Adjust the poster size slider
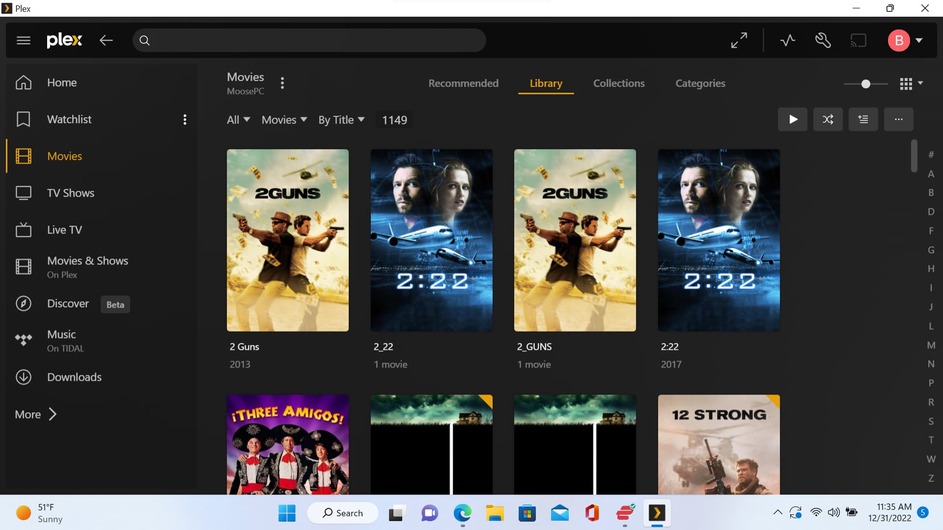The image size is (943, 530). pyautogui.click(x=865, y=84)
